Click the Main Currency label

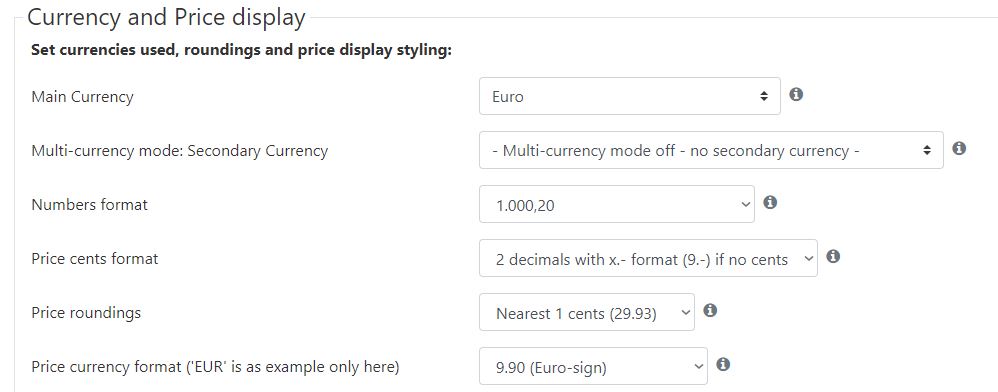pyautogui.click(x=83, y=97)
